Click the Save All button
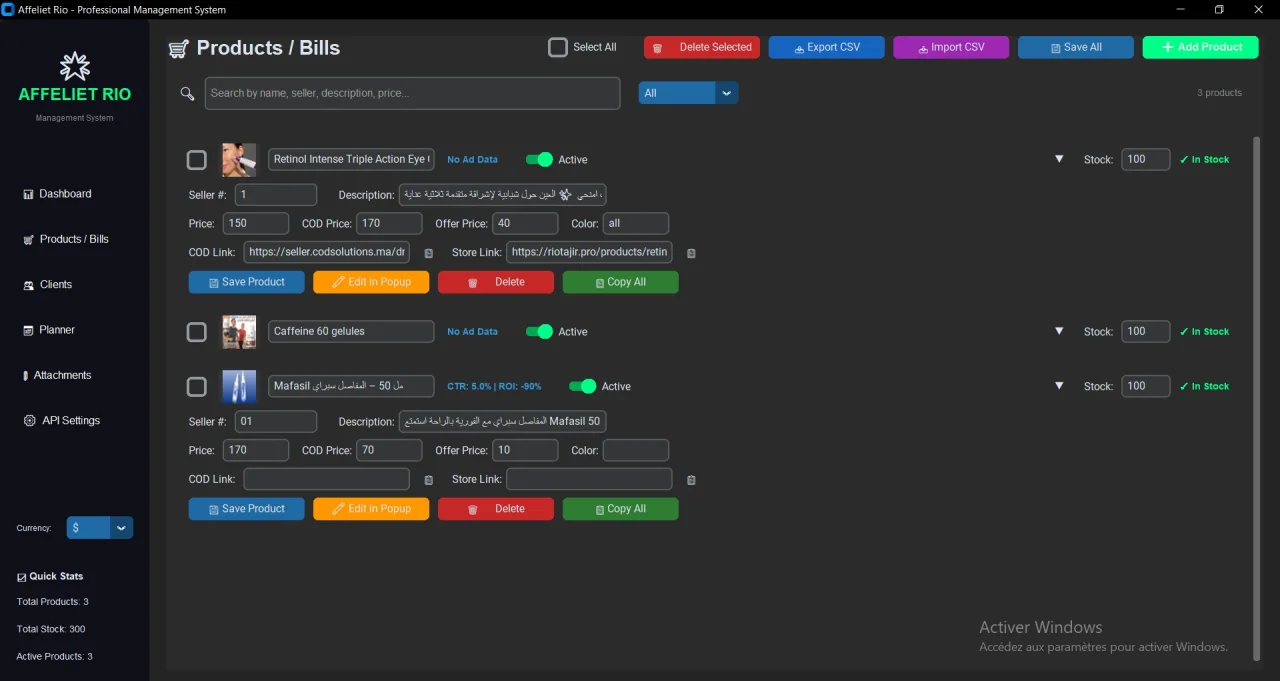Image resolution: width=1280 pixels, height=681 pixels. tap(1076, 47)
